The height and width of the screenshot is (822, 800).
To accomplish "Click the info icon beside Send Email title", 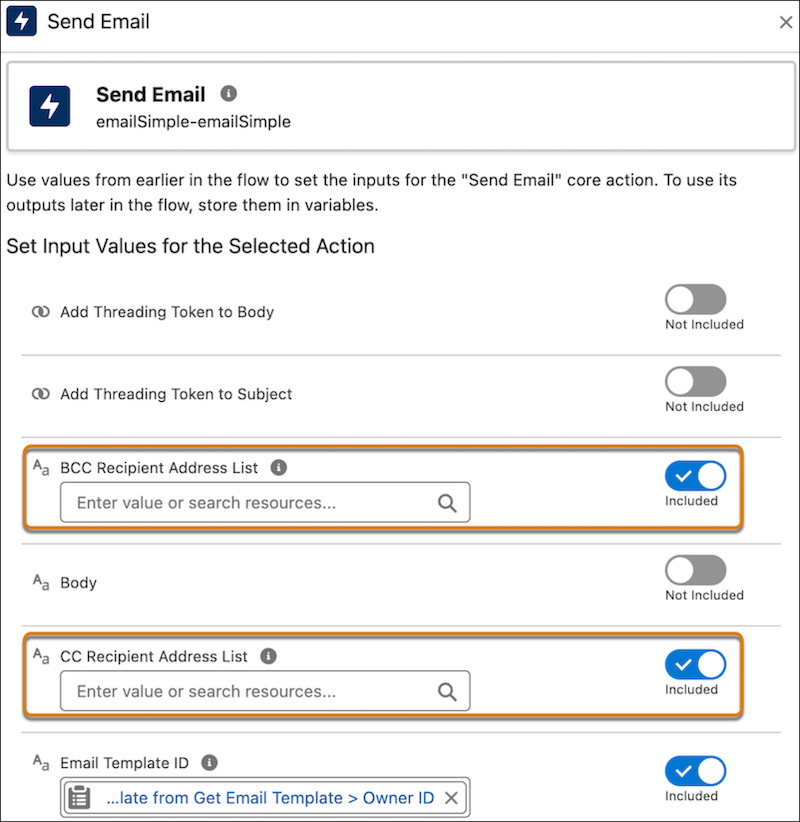I will [229, 94].
